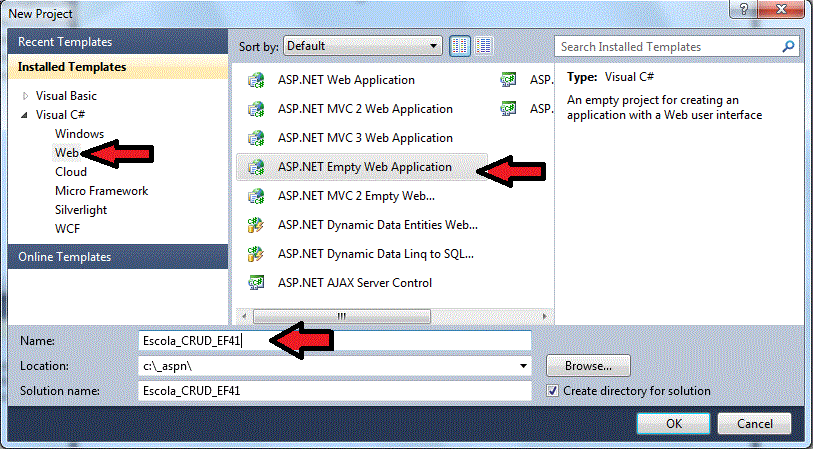Open the Installed Templates section
The image size is (813, 449).
[118, 67]
